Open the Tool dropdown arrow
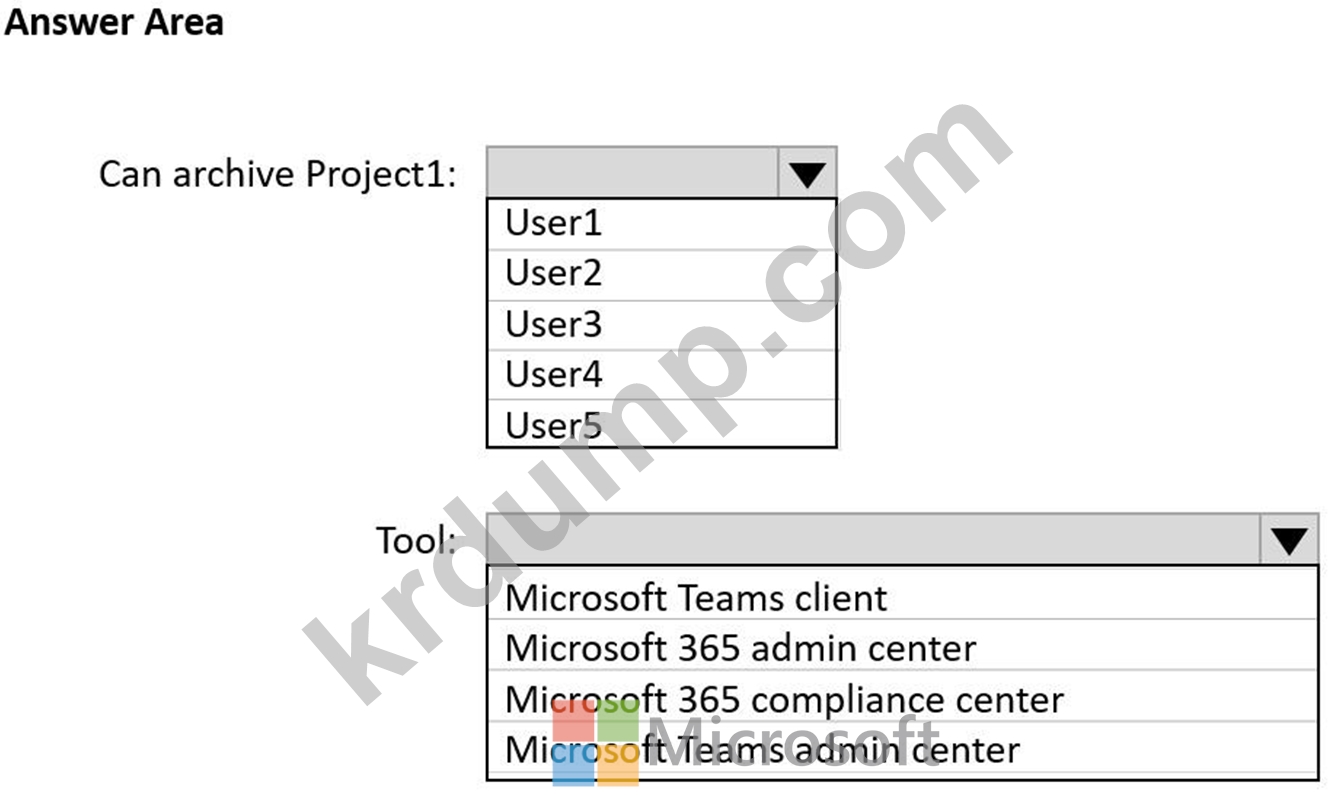 pos(1289,541)
